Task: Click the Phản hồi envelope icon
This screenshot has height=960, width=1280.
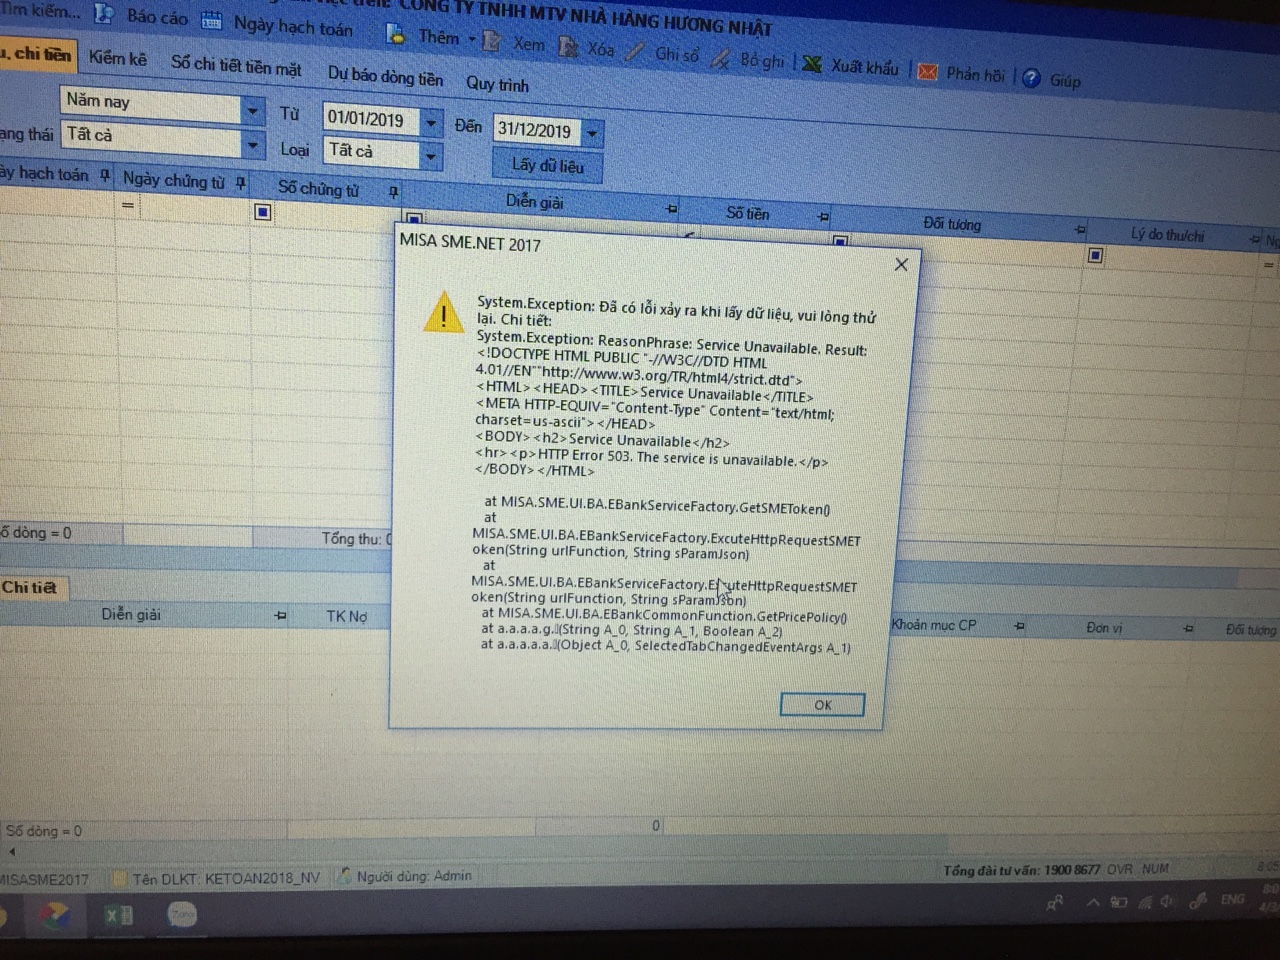Action: [928, 72]
